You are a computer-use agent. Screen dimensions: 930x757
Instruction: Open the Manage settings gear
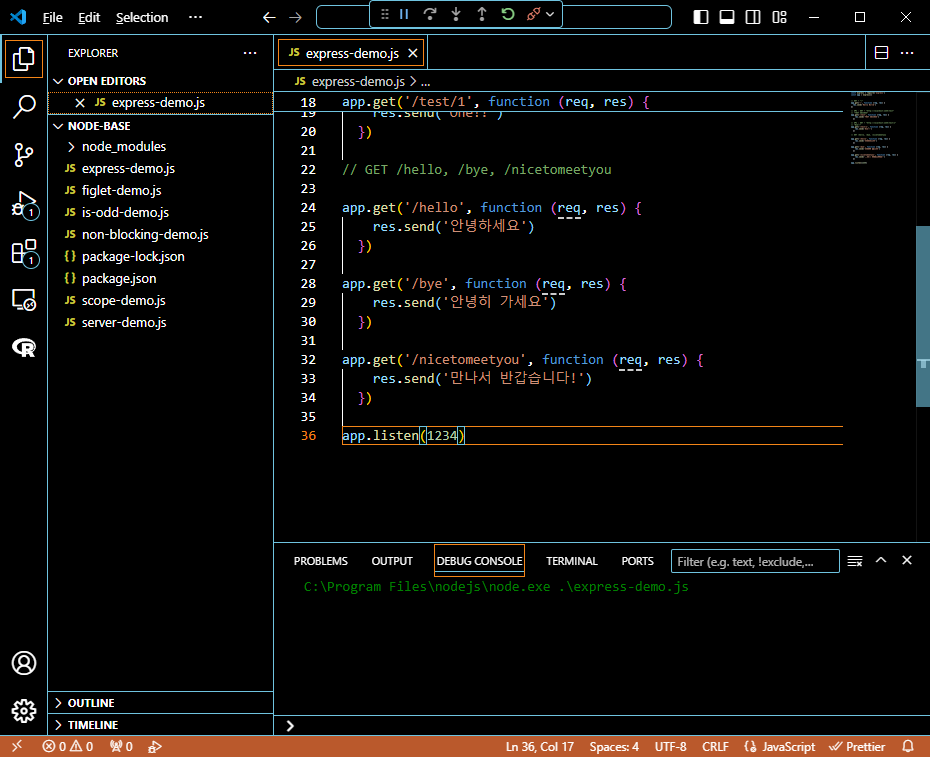(24, 710)
